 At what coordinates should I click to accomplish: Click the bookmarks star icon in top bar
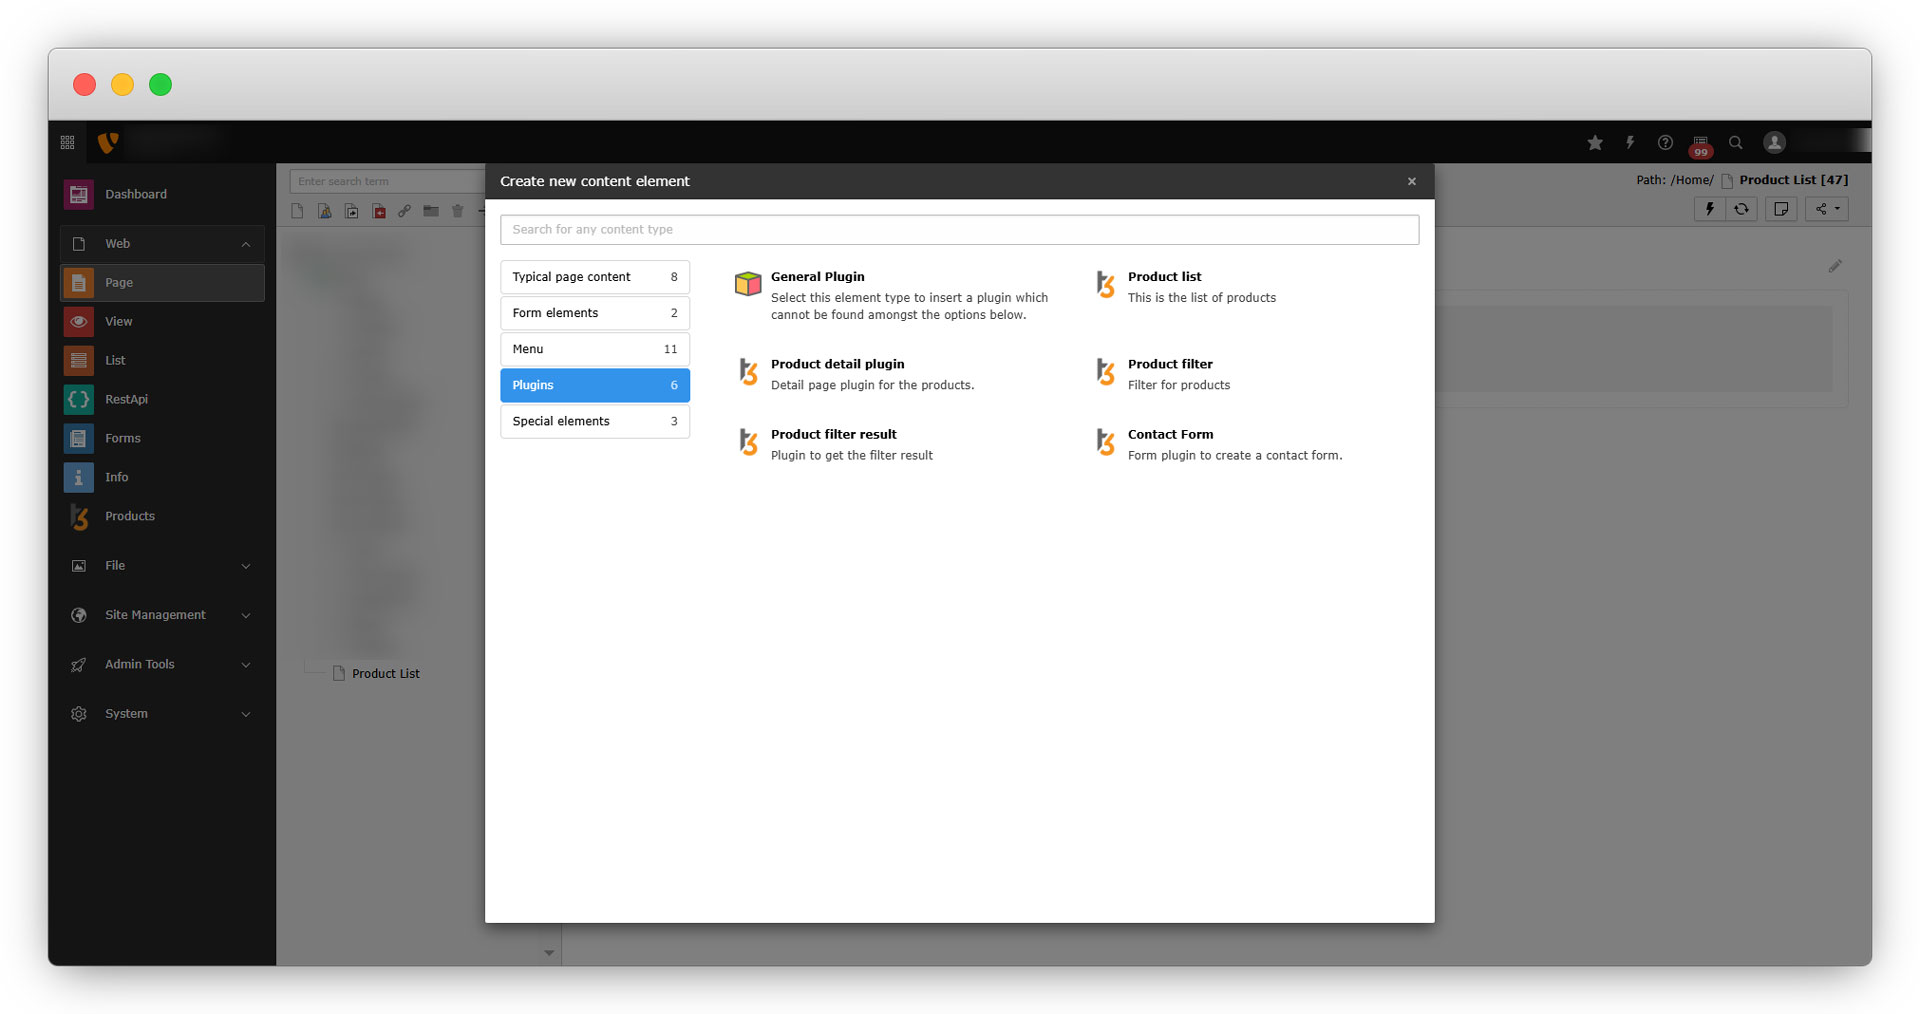(x=1595, y=143)
